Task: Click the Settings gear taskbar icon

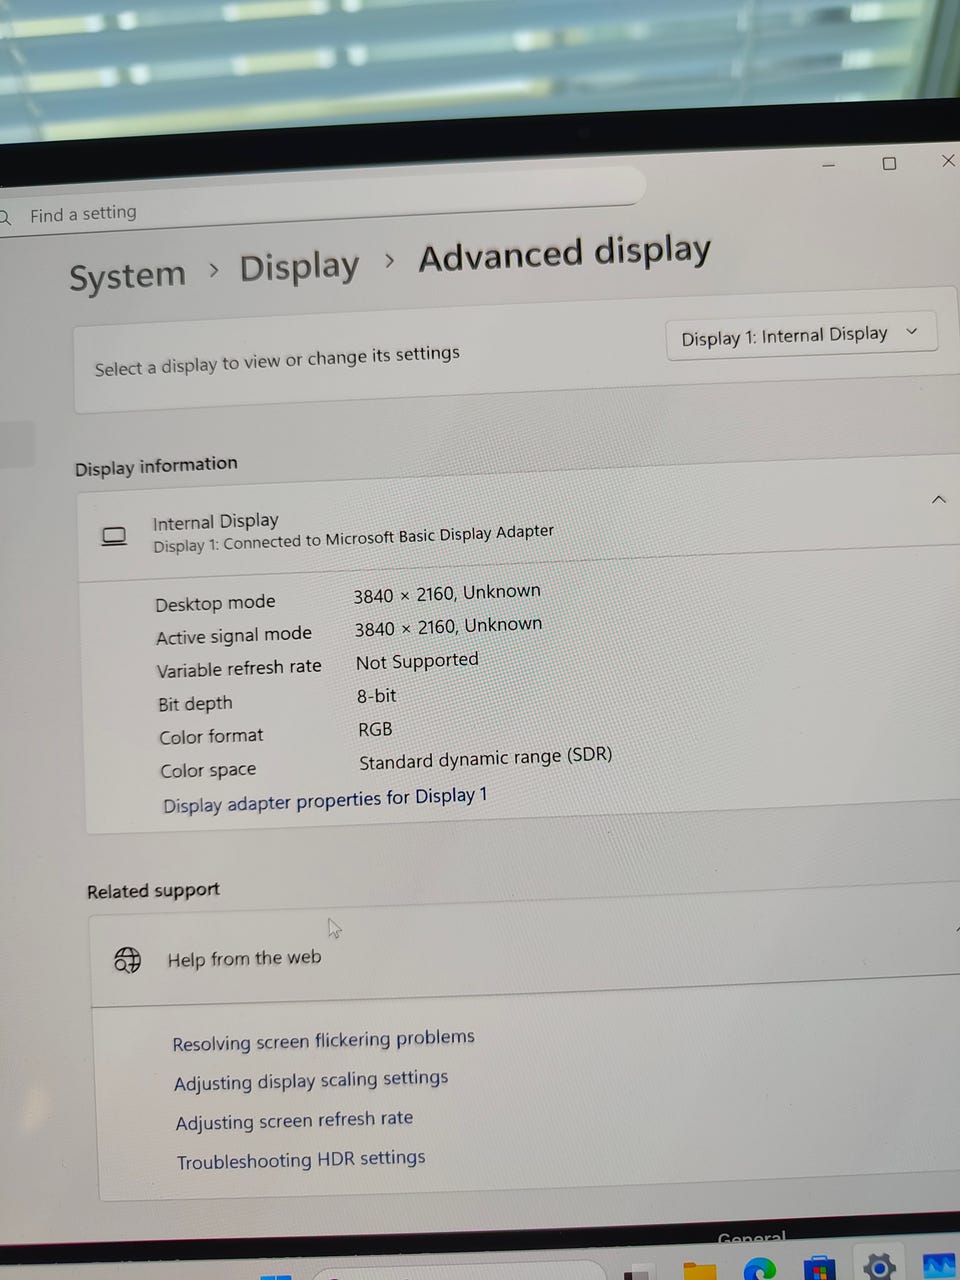Action: click(x=879, y=1266)
